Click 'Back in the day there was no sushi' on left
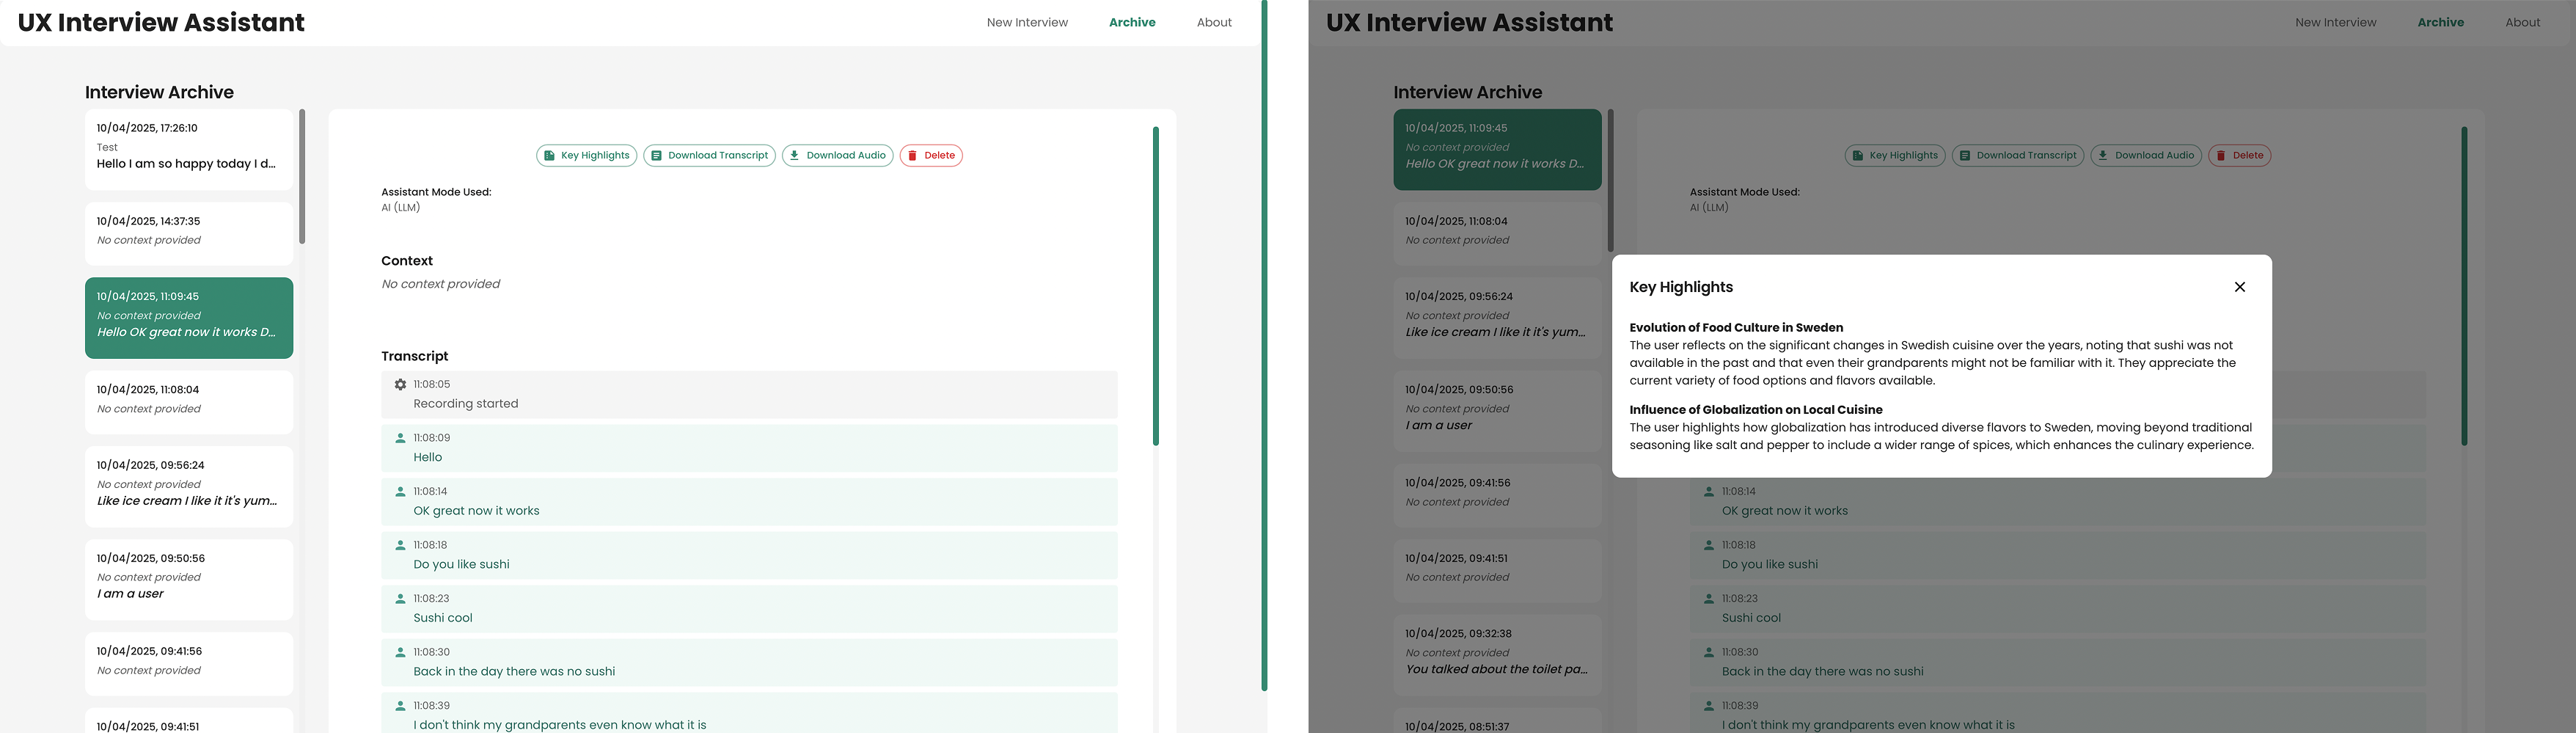This screenshot has height=733, width=2576. tap(514, 671)
